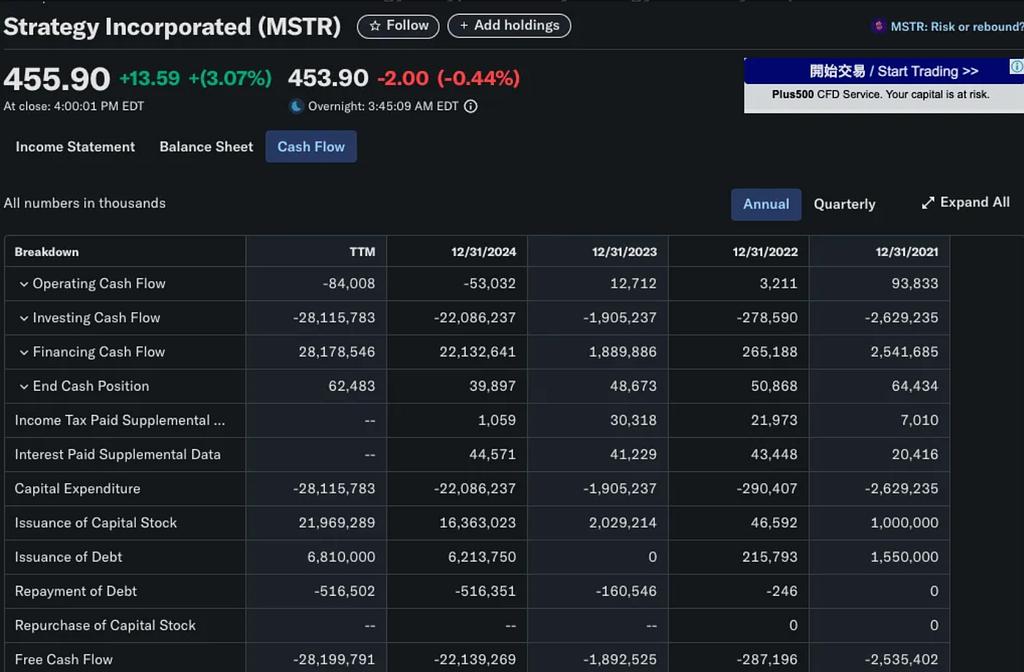1024x672 pixels.
Task: Click the Strategy Incorporated (MSTR) title
Action: point(172,27)
